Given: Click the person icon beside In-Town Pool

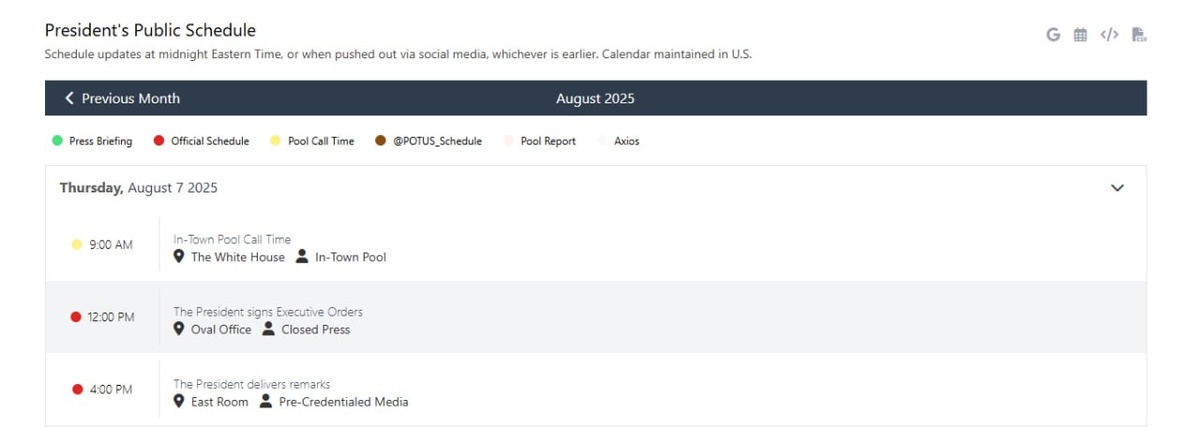Looking at the screenshot, I should (x=302, y=257).
